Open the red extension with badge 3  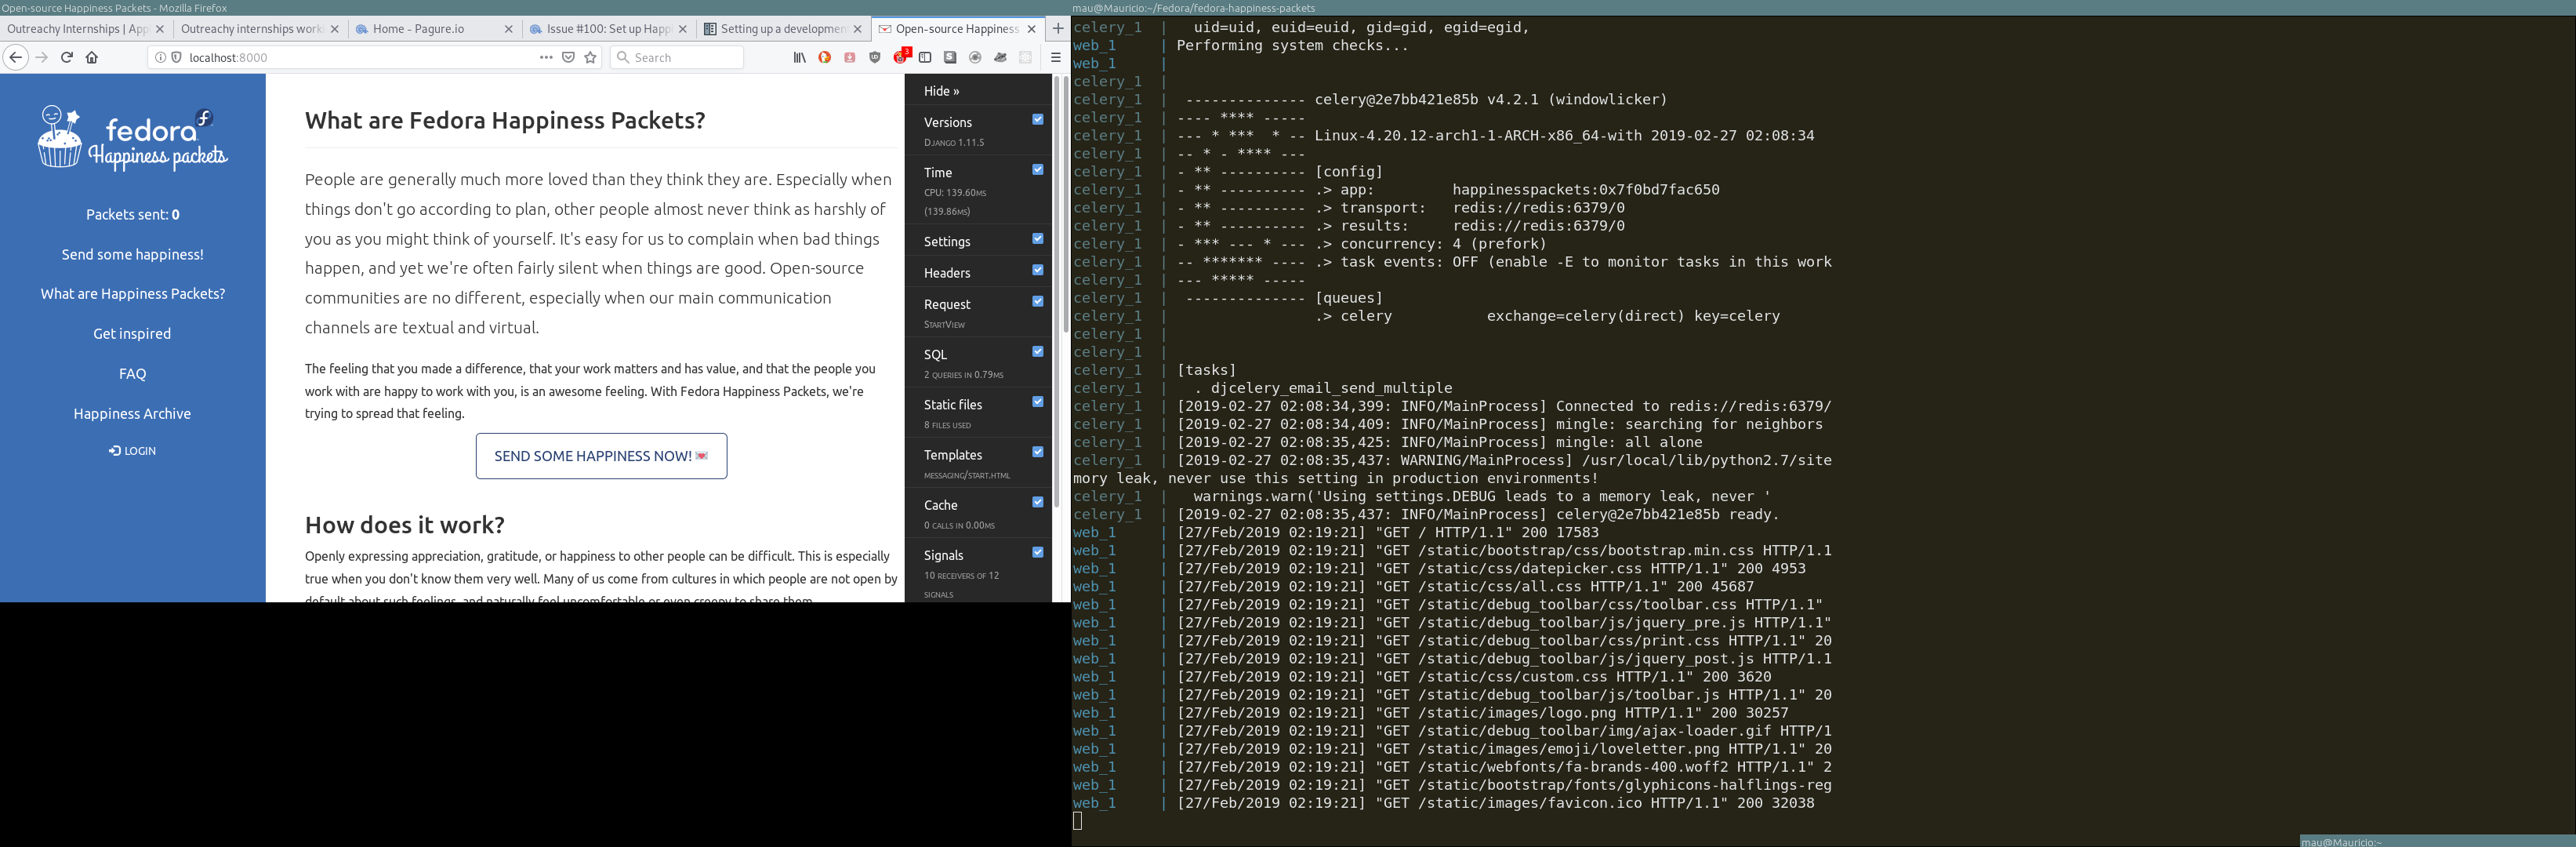pos(901,56)
